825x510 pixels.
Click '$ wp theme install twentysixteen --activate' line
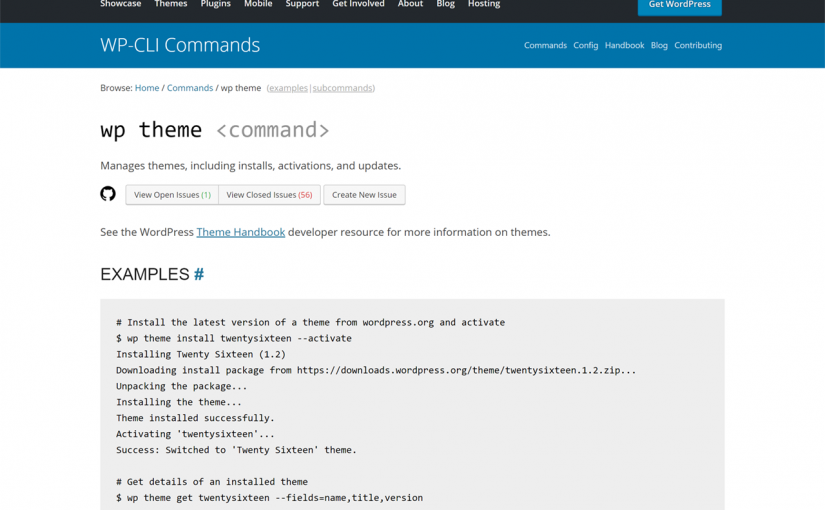click(234, 338)
